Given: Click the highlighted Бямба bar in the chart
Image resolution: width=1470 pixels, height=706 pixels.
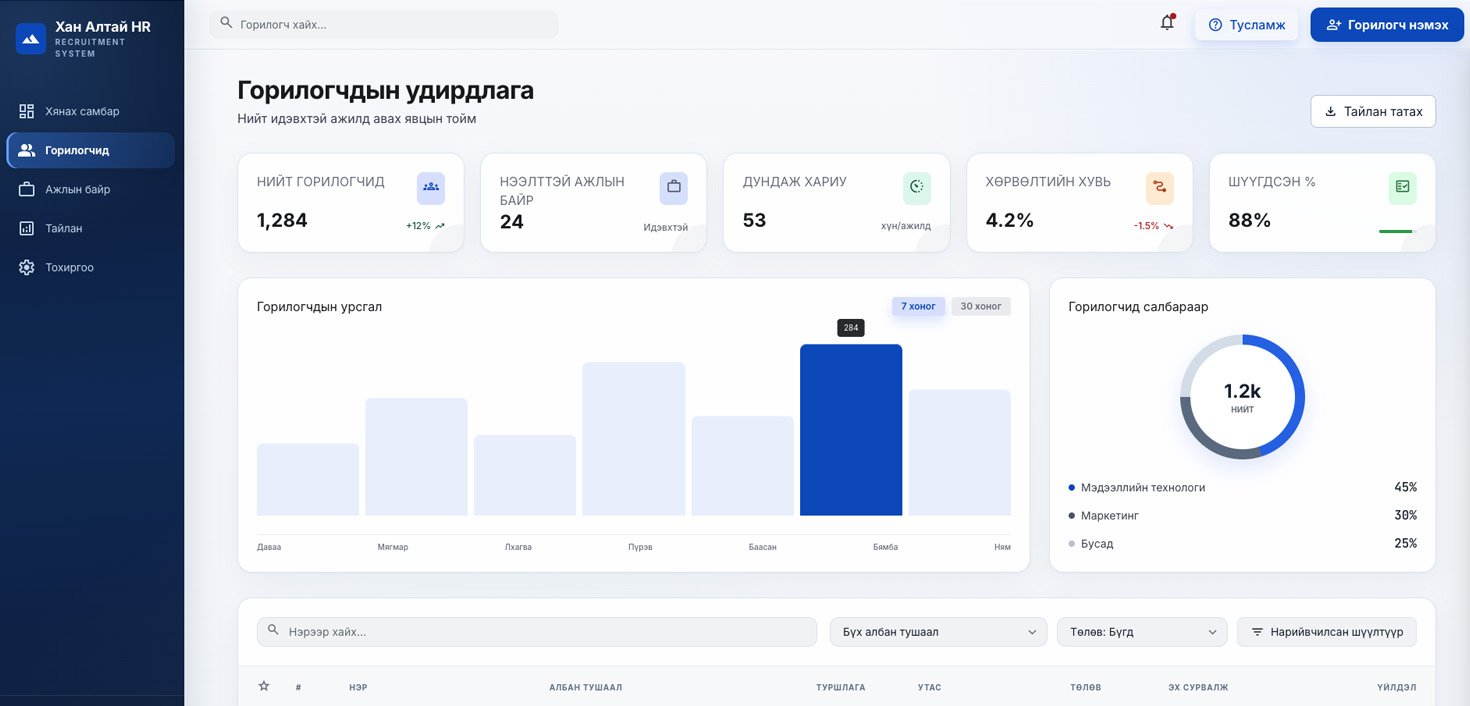Looking at the screenshot, I should tap(851, 430).
